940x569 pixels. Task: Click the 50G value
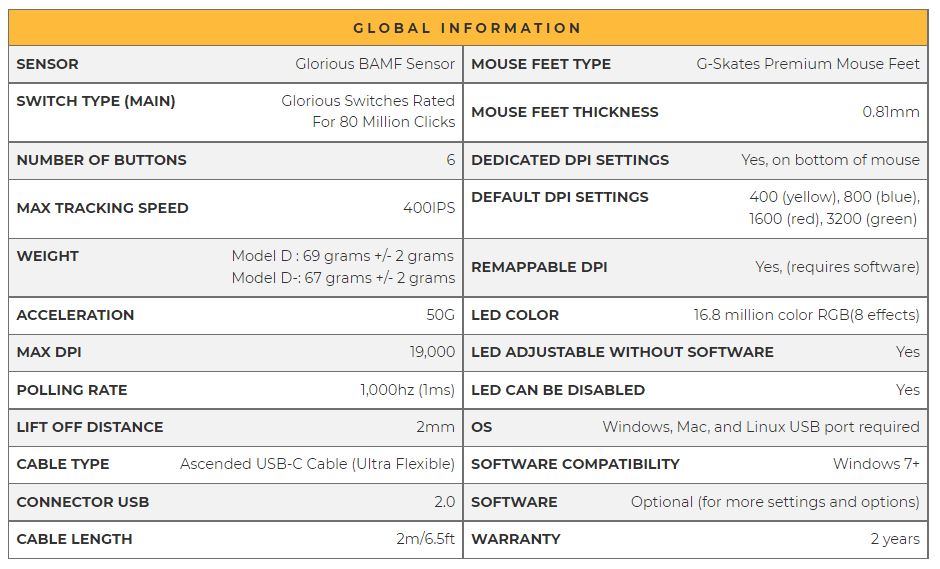tap(441, 315)
